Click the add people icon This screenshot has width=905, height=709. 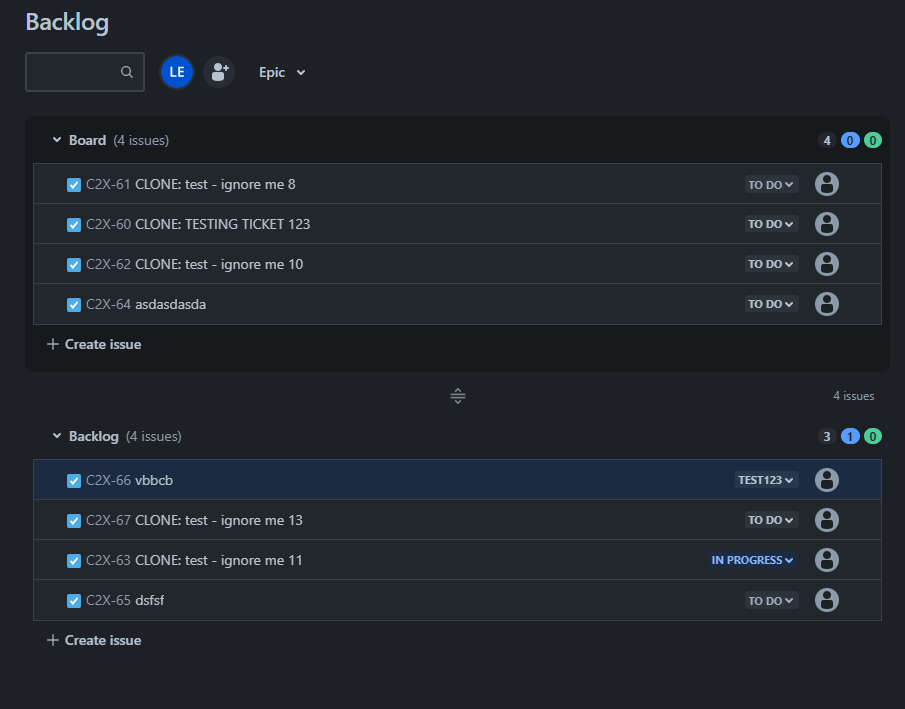coord(219,72)
